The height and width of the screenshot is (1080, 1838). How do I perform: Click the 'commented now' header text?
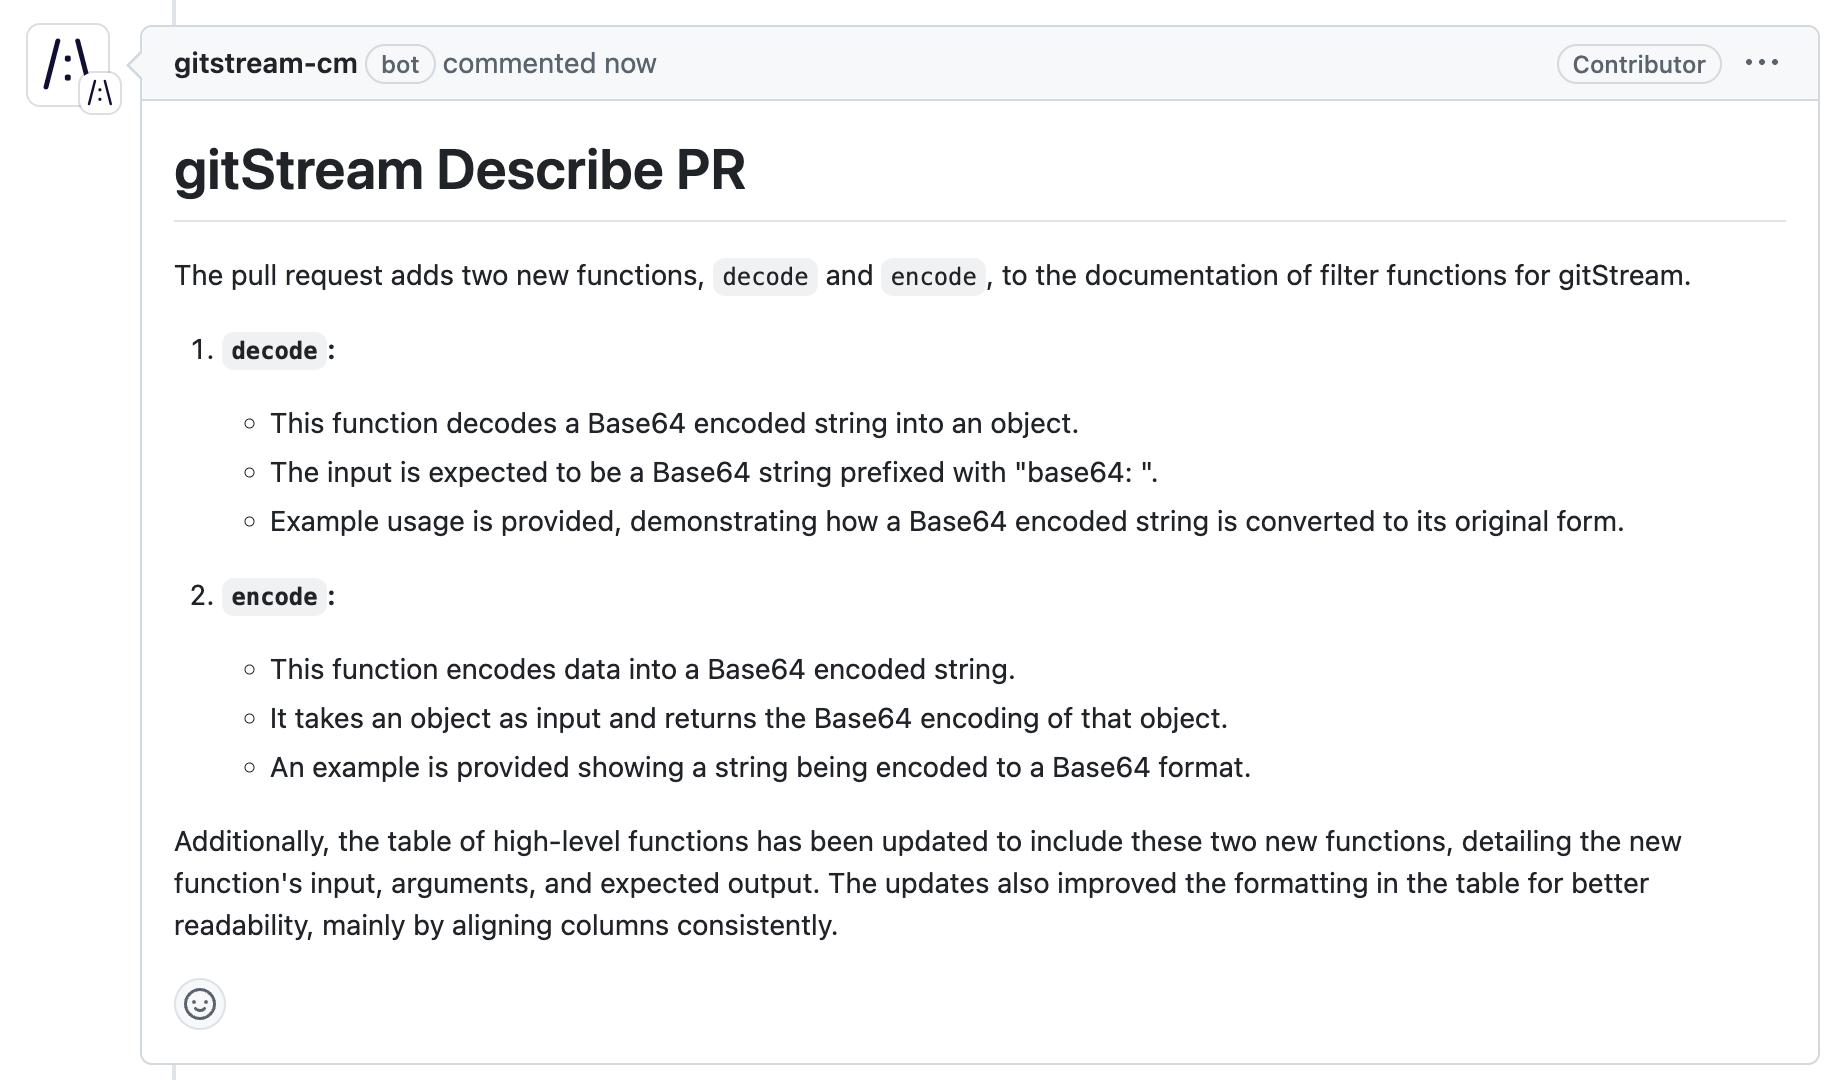click(549, 63)
